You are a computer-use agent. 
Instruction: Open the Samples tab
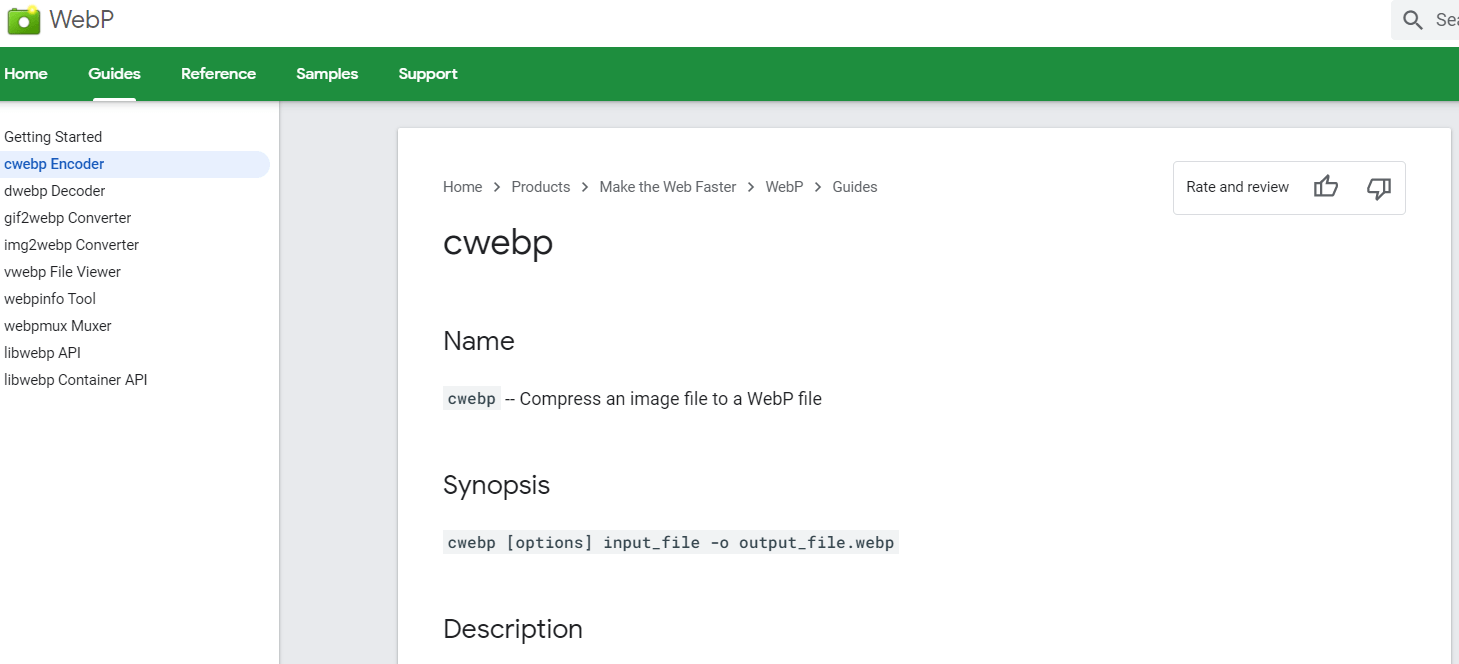coord(327,74)
